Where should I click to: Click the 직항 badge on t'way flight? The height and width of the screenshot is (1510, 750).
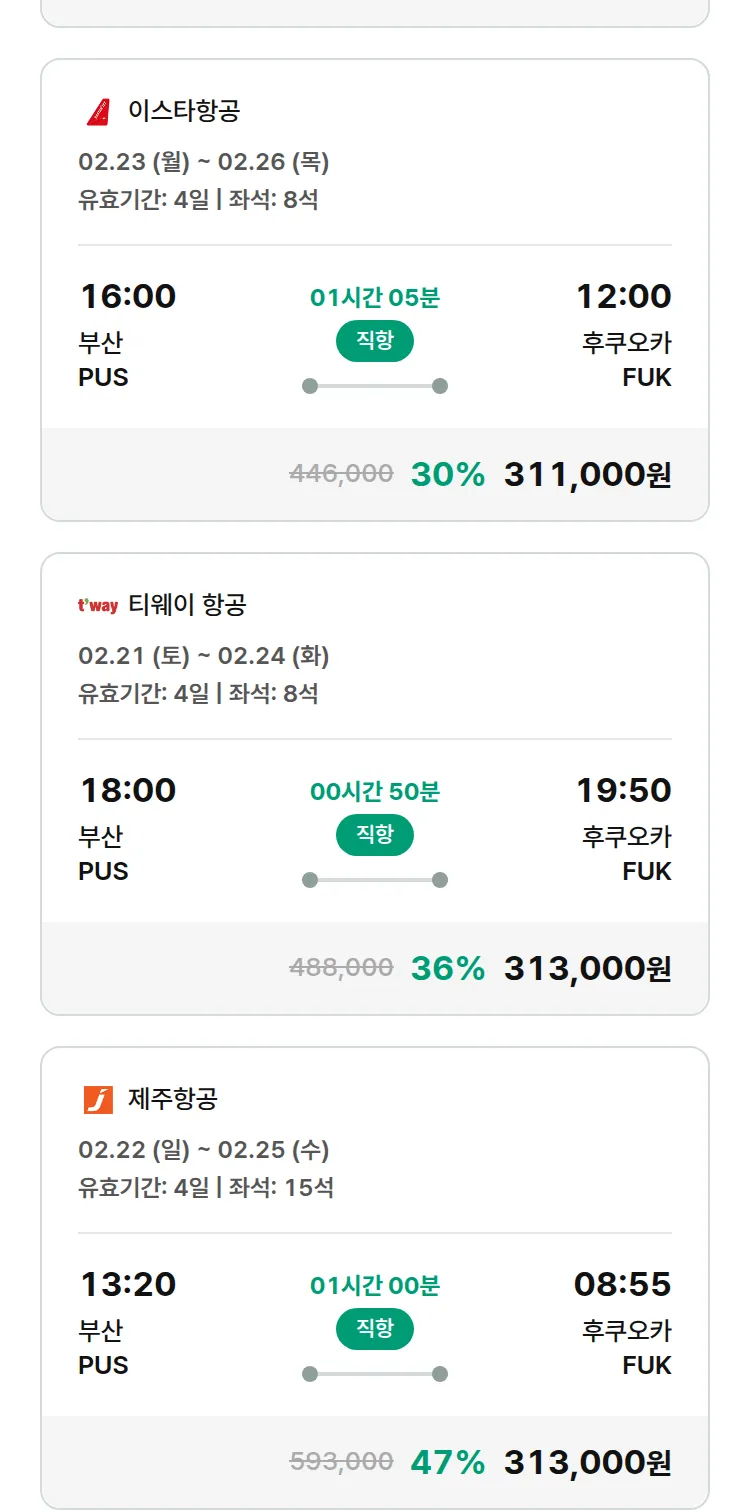tap(375, 835)
